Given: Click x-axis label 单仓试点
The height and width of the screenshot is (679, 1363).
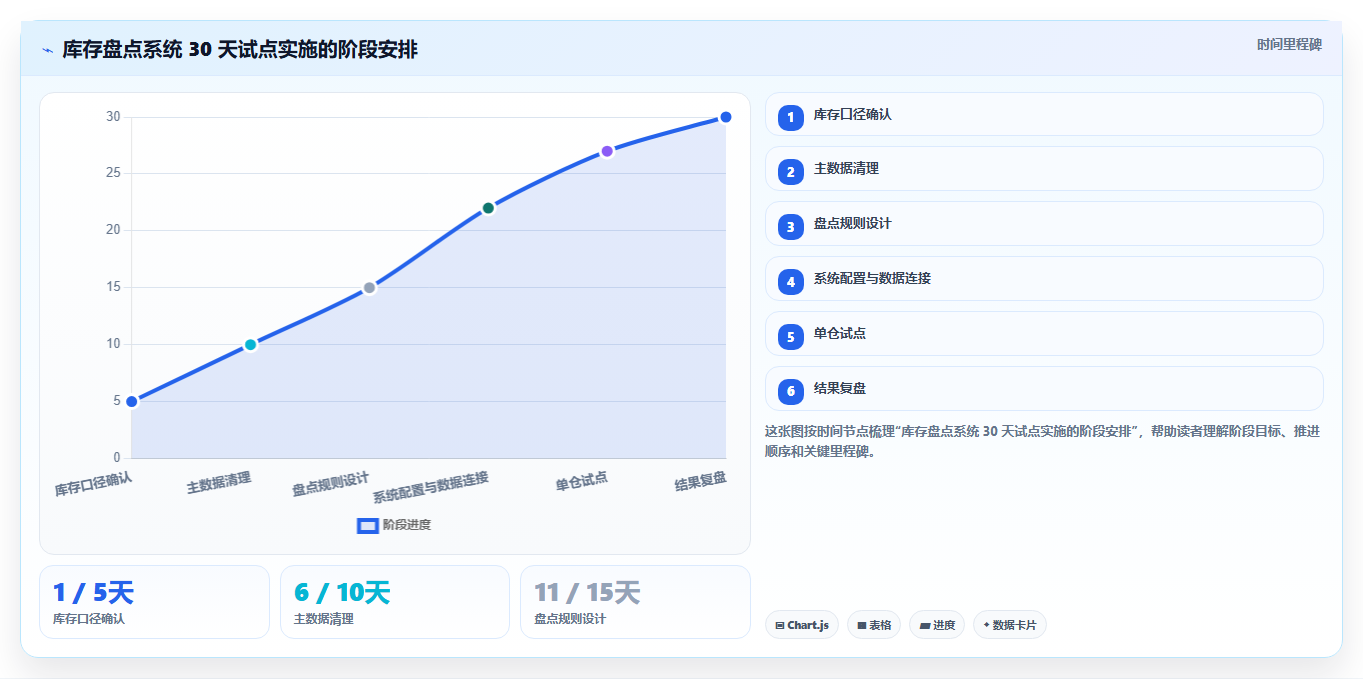Looking at the screenshot, I should [582, 481].
